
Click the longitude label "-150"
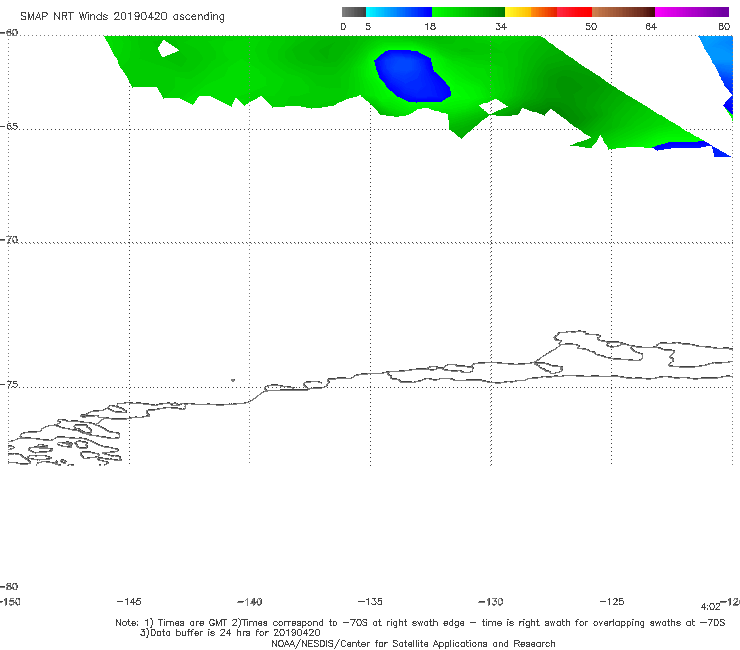[10, 602]
